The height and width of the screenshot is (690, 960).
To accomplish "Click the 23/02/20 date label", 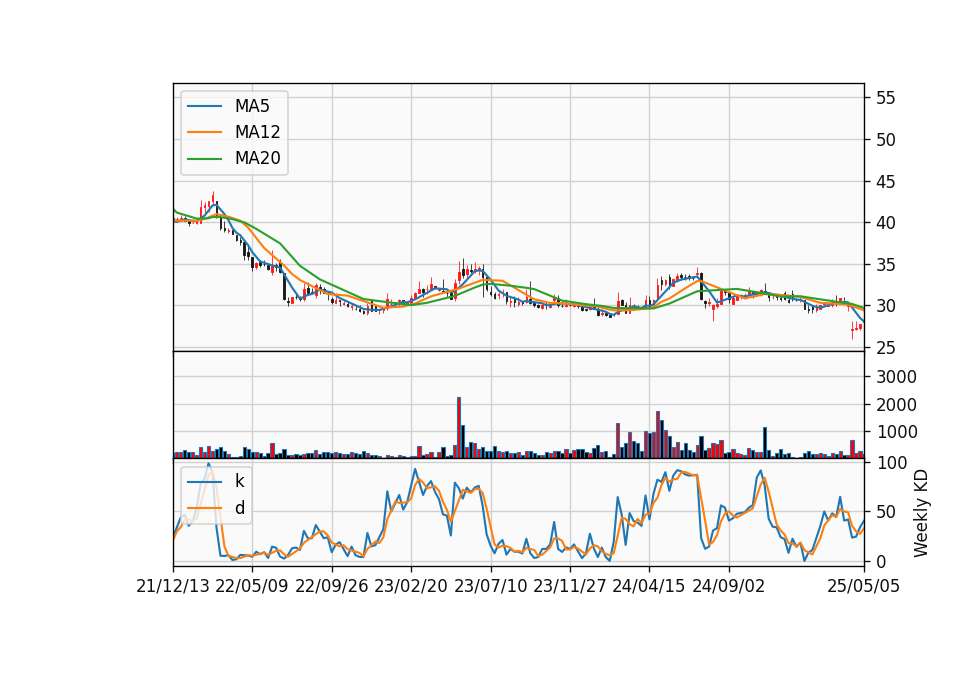I will (x=411, y=586).
